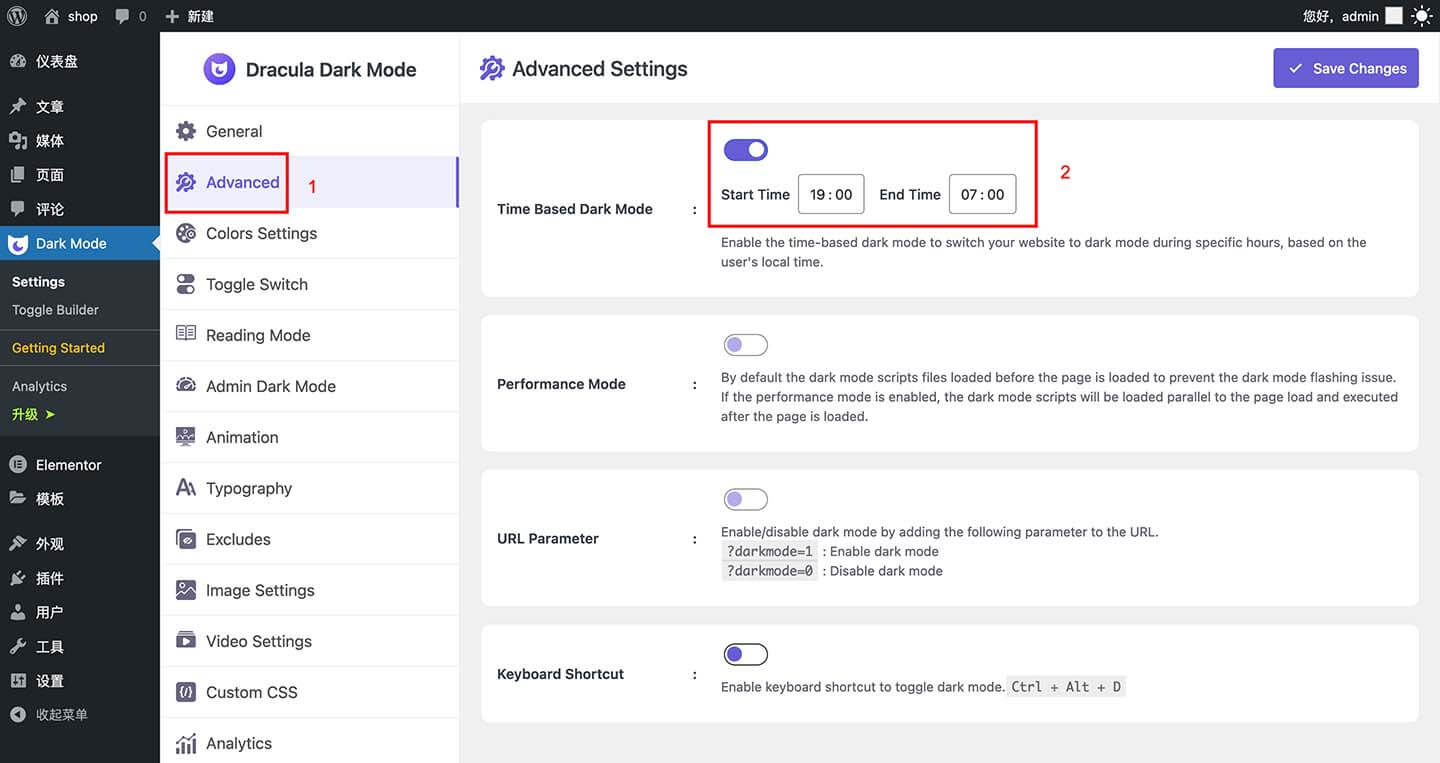Click the General gear icon

coord(186,131)
